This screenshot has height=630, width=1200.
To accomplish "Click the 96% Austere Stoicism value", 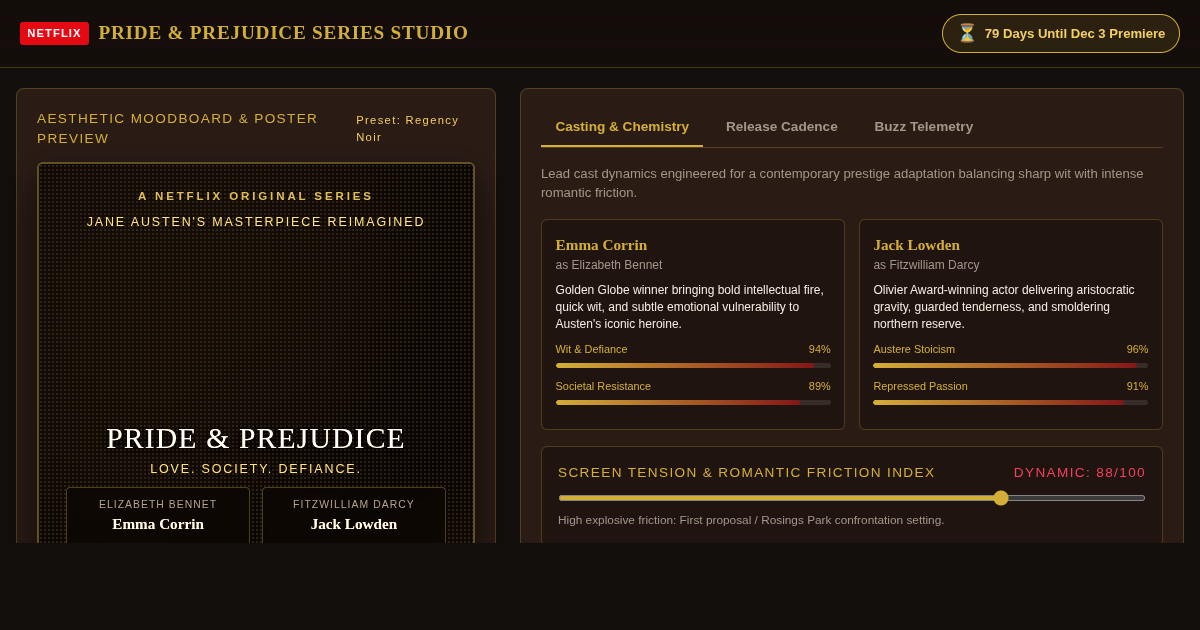I will point(1137,349).
